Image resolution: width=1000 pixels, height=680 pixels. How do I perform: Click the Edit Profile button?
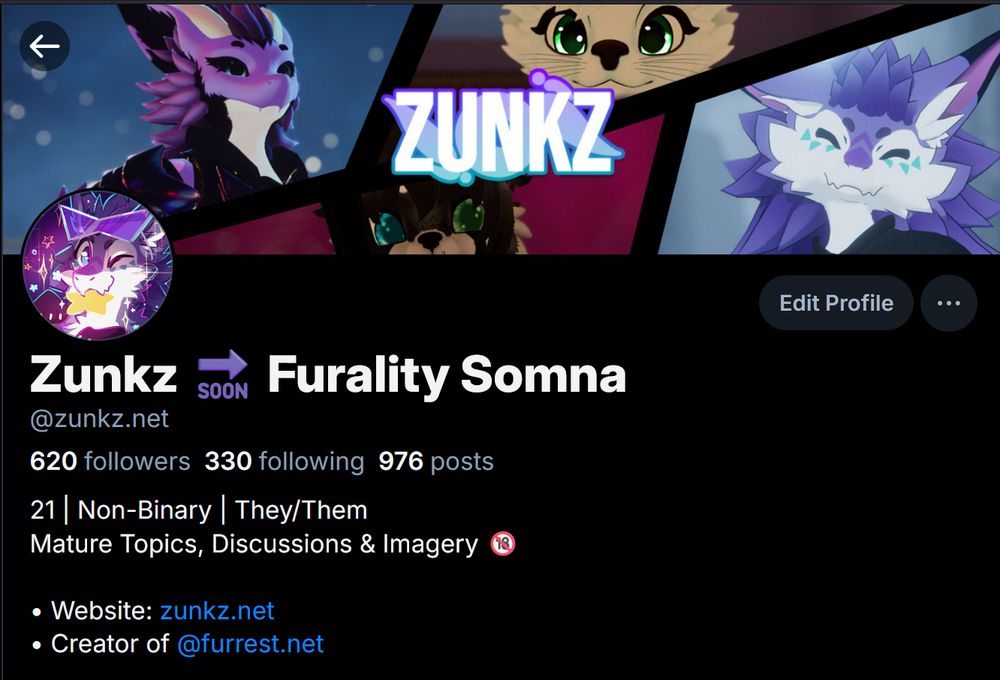point(836,303)
